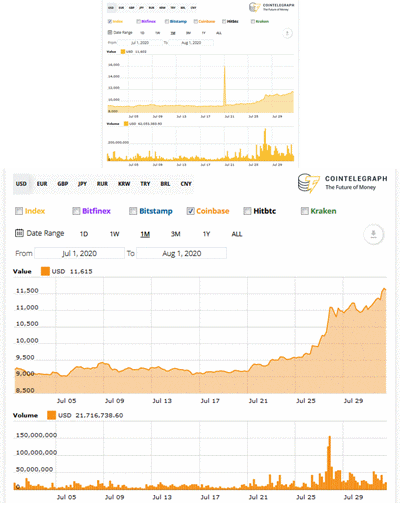The width and height of the screenshot is (400, 505).
Task: Enable the Index checkbox in the large chart
Action: pyautogui.click(x=19, y=211)
